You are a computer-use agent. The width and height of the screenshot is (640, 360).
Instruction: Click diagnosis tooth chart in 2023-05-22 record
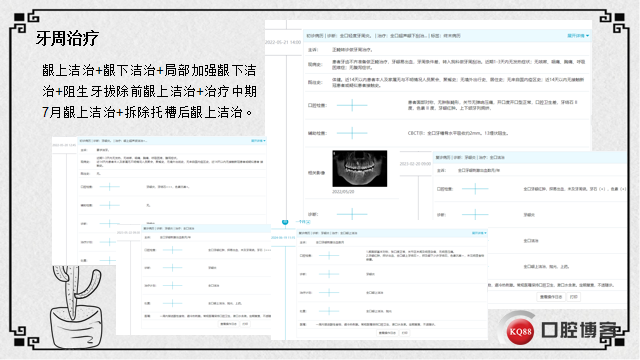click(172, 267)
